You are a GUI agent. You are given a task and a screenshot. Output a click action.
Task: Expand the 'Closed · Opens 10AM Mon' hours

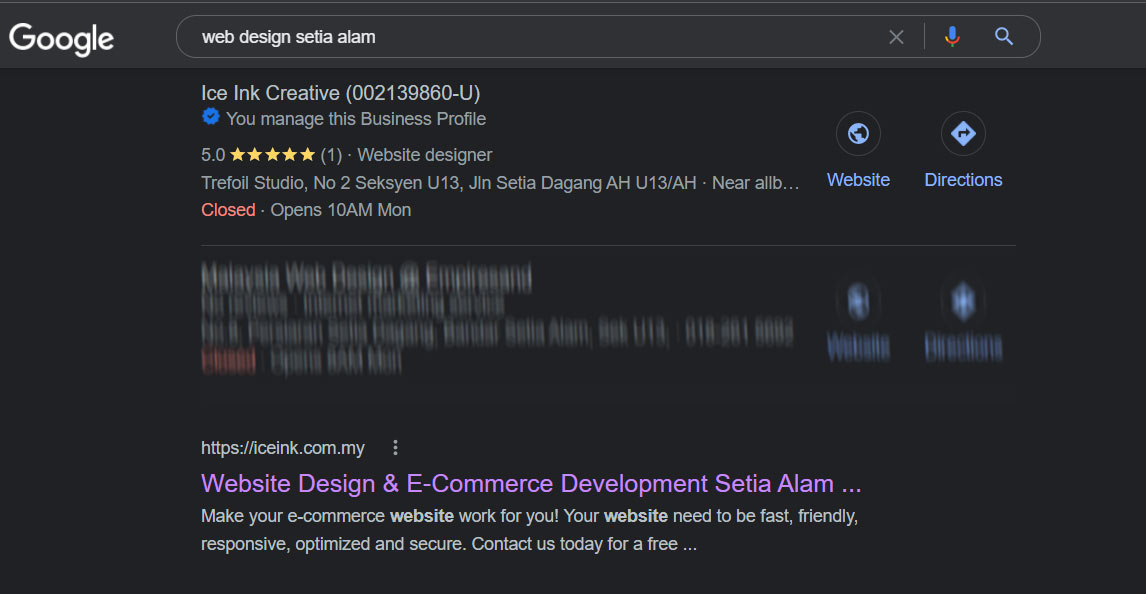tap(306, 210)
